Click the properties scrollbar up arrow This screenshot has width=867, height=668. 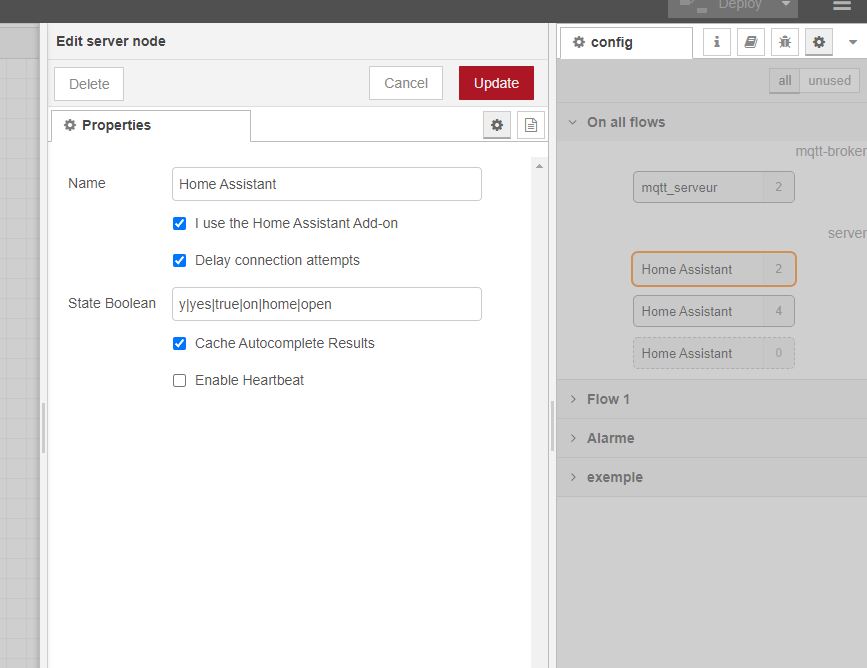click(539, 166)
